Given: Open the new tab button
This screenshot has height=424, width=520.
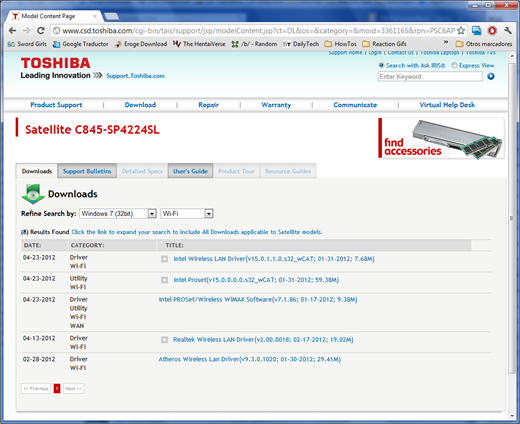Looking at the screenshot, I should (x=111, y=16).
